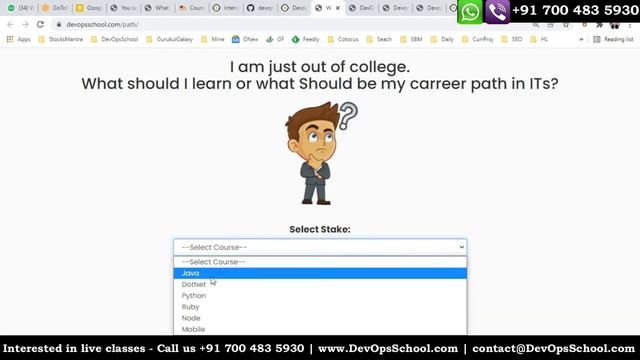Open the Reading list panel
Image resolution: width=640 pixels, height=360 pixels.
coord(613,39)
